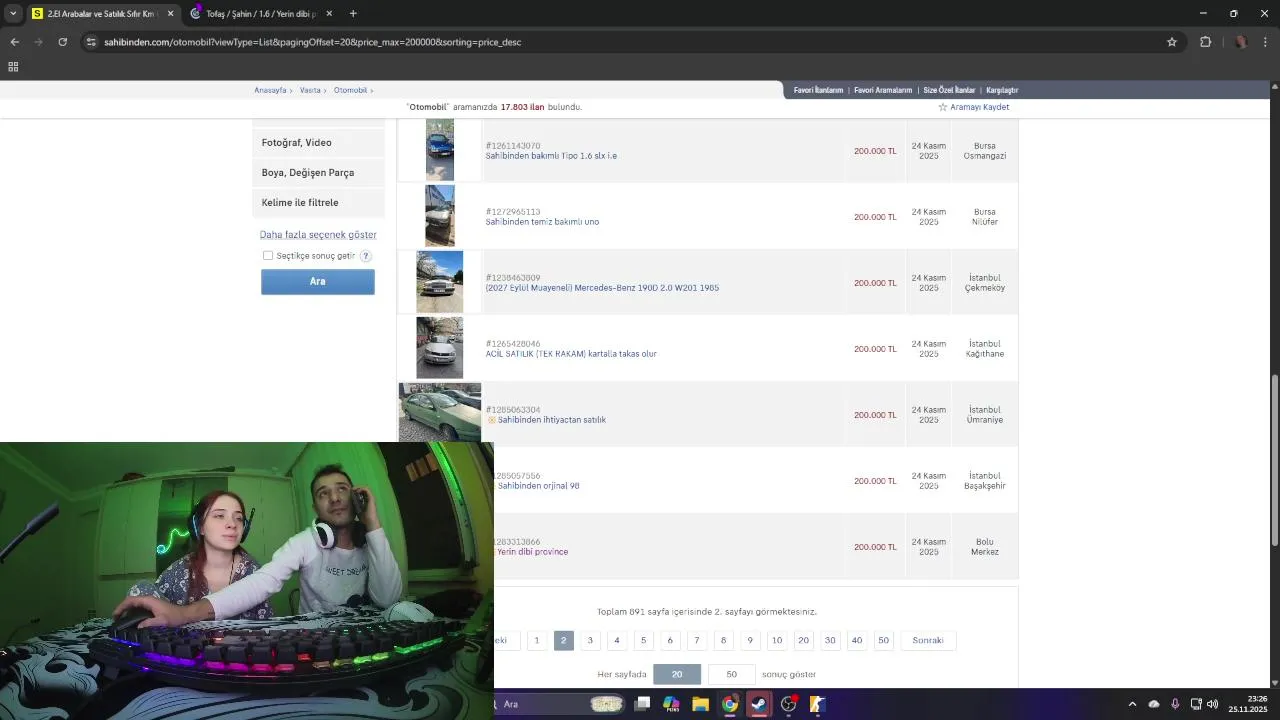Go to results page 5
This screenshot has width=1280, height=720.
coord(643,640)
